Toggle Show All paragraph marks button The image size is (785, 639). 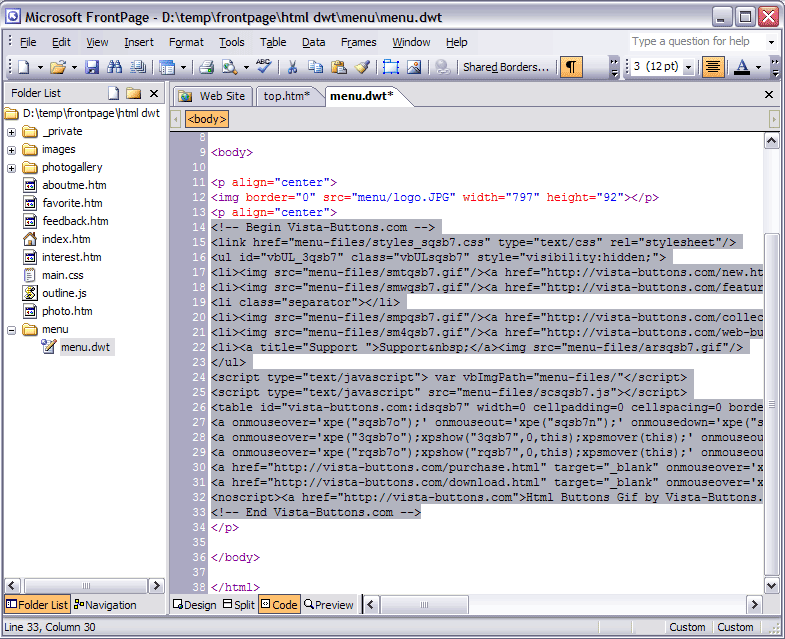pos(571,67)
